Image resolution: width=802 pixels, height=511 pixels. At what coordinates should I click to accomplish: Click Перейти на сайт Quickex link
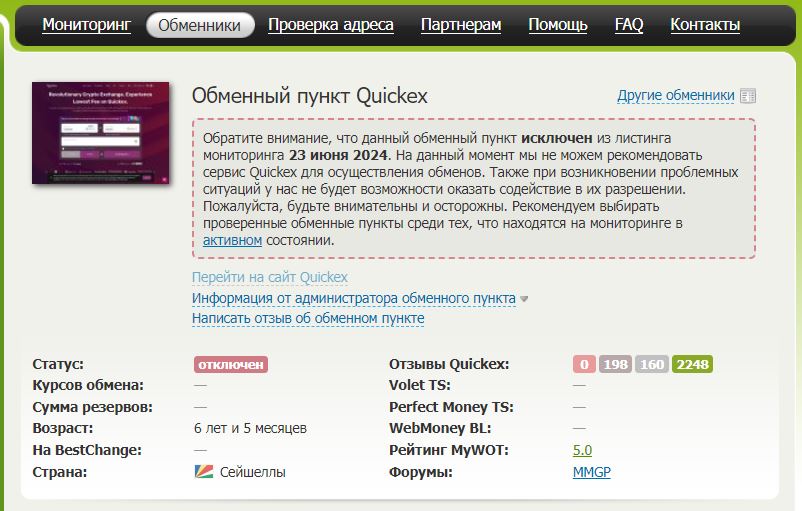[270, 277]
